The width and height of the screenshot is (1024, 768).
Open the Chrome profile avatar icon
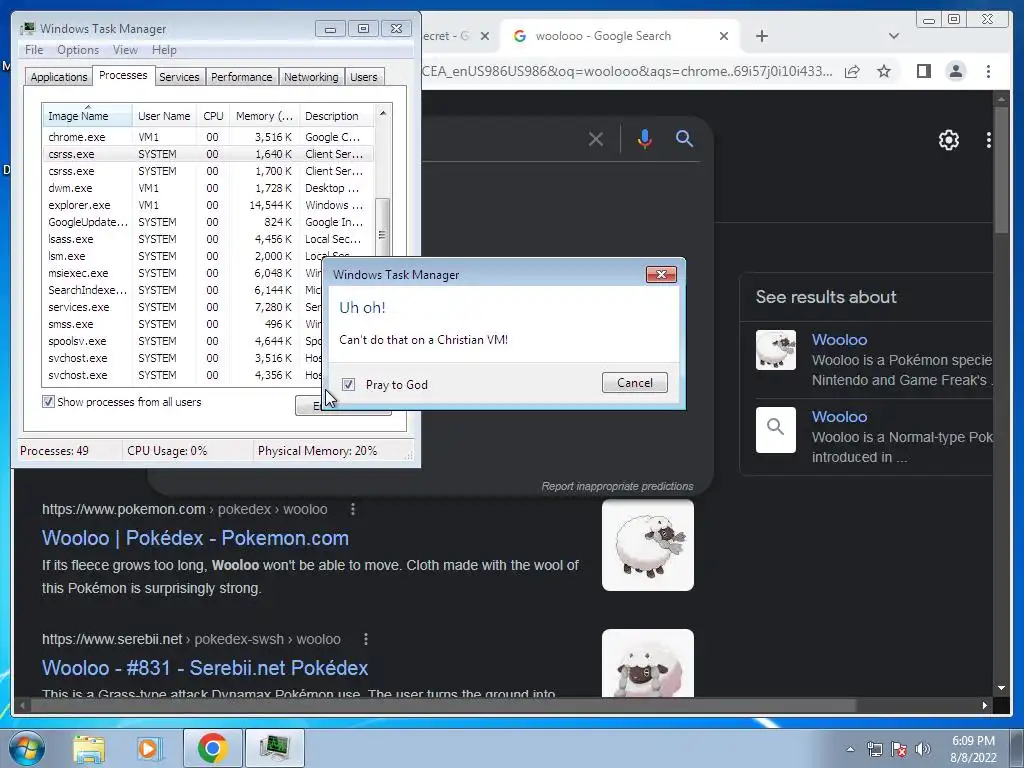click(955, 71)
